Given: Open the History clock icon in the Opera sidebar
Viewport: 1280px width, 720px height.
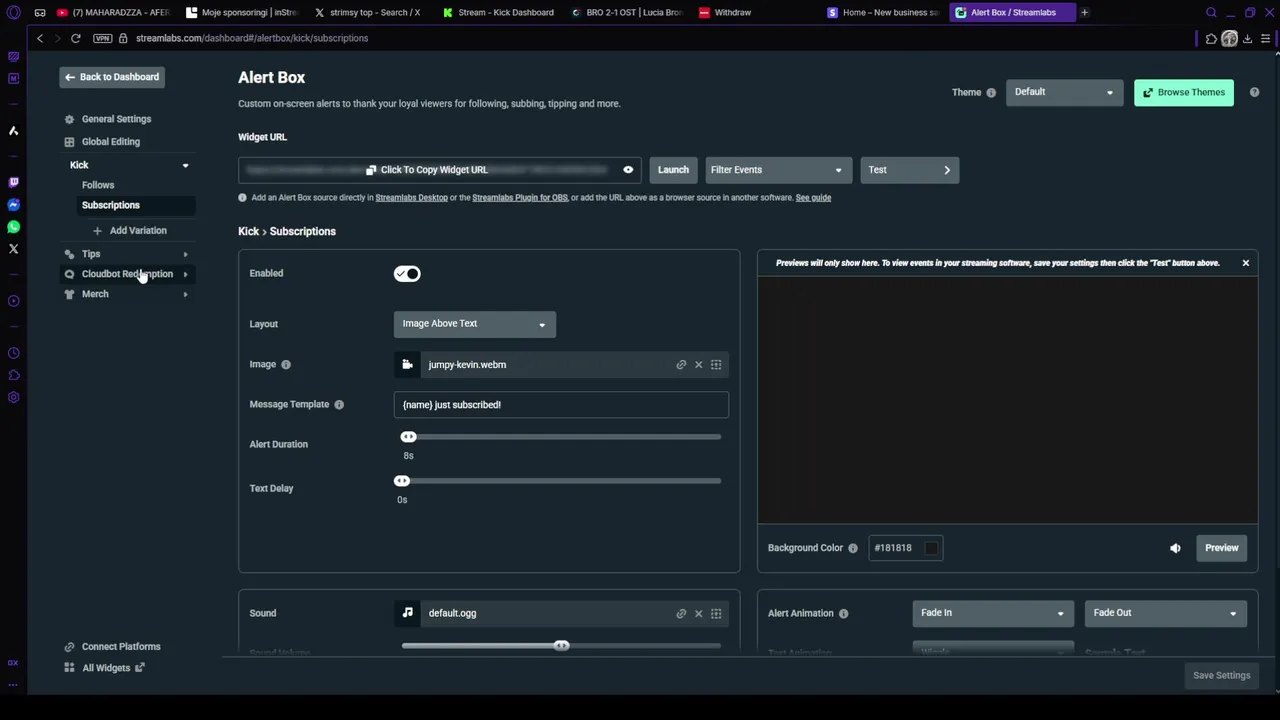Looking at the screenshot, I should pyautogui.click(x=13, y=352).
